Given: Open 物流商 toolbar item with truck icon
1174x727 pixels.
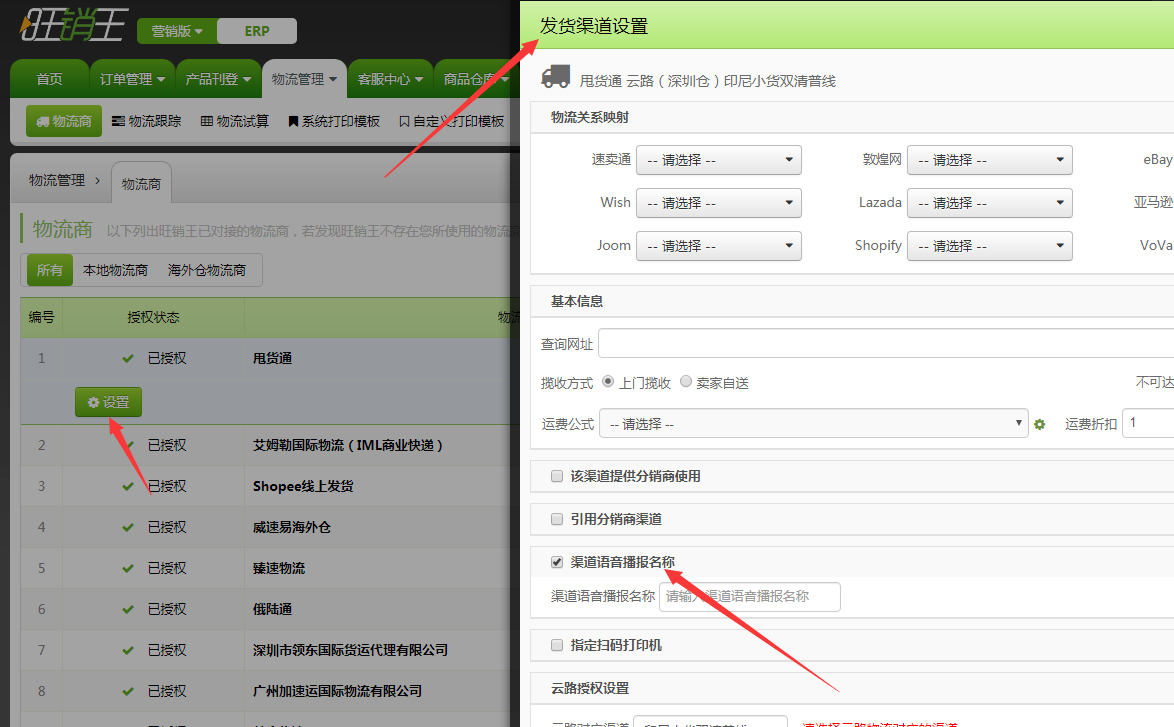Looking at the screenshot, I should [x=64, y=121].
